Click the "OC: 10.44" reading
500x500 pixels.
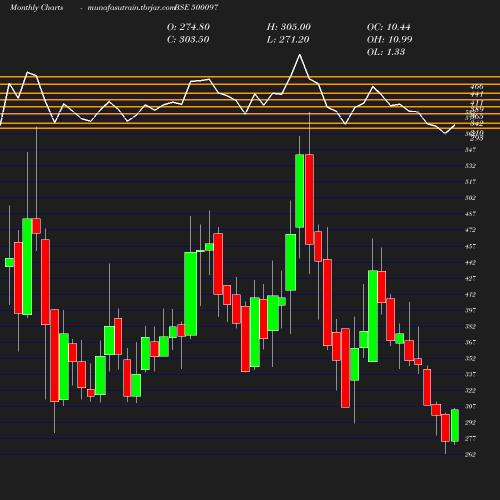[389, 27]
